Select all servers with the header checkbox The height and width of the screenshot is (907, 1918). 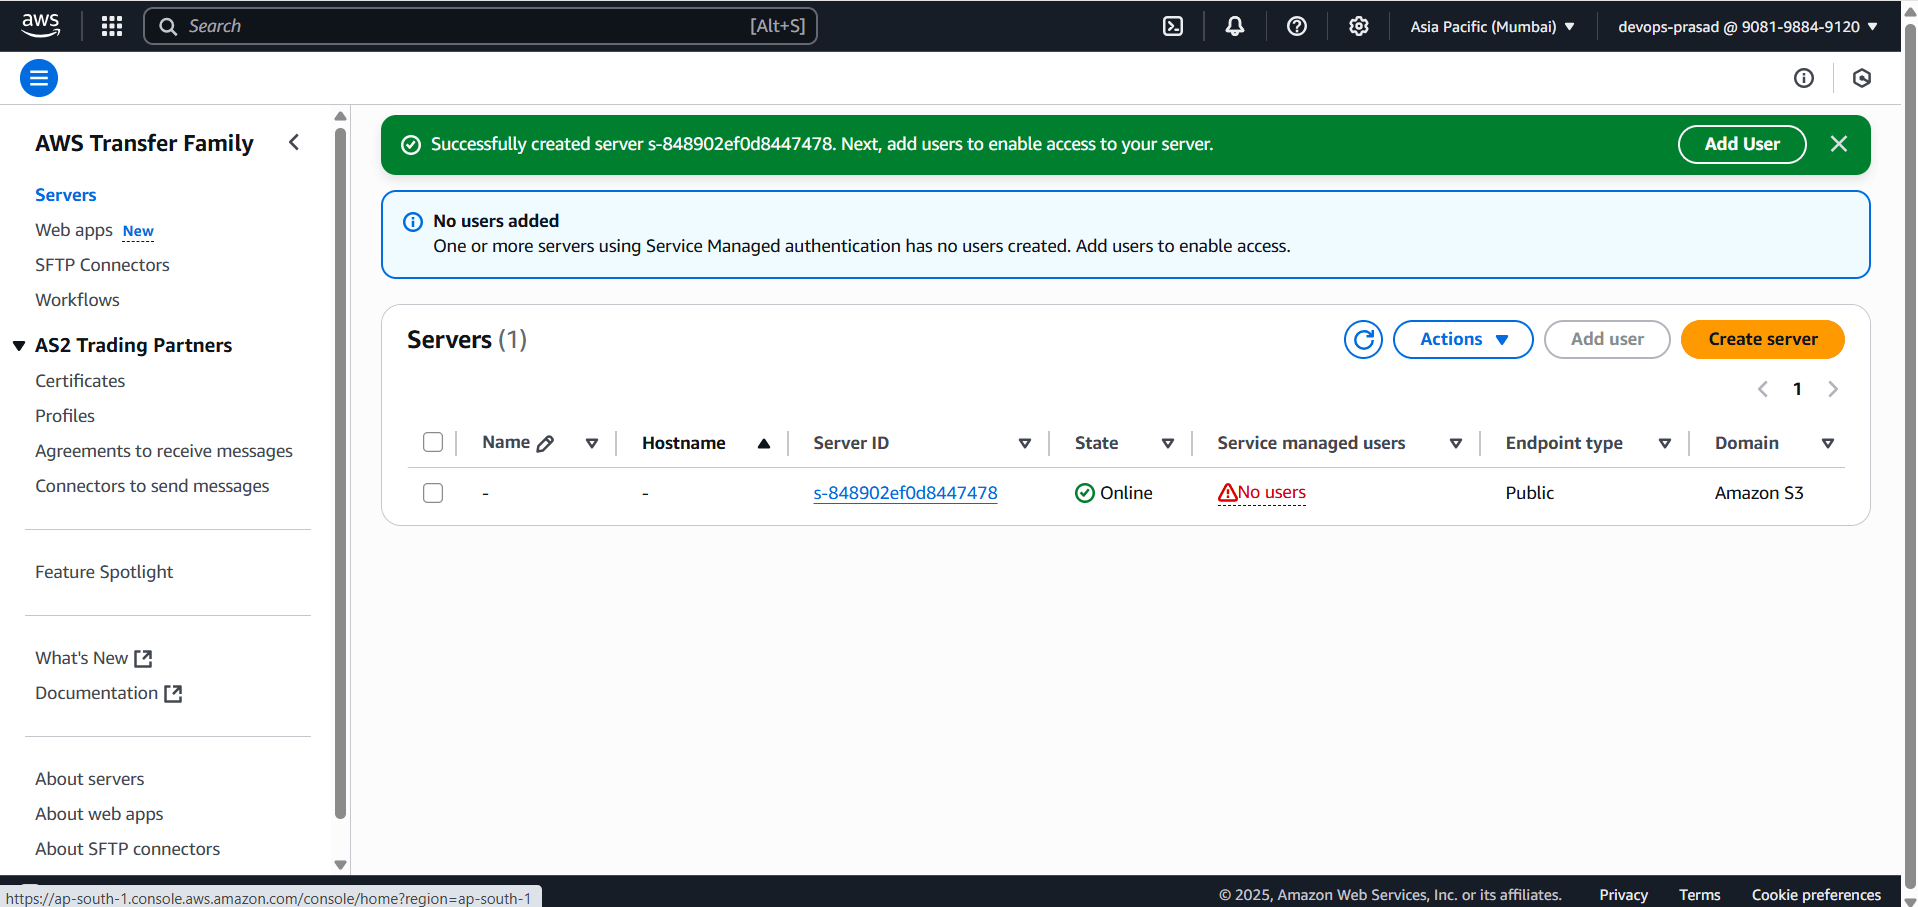(x=433, y=442)
